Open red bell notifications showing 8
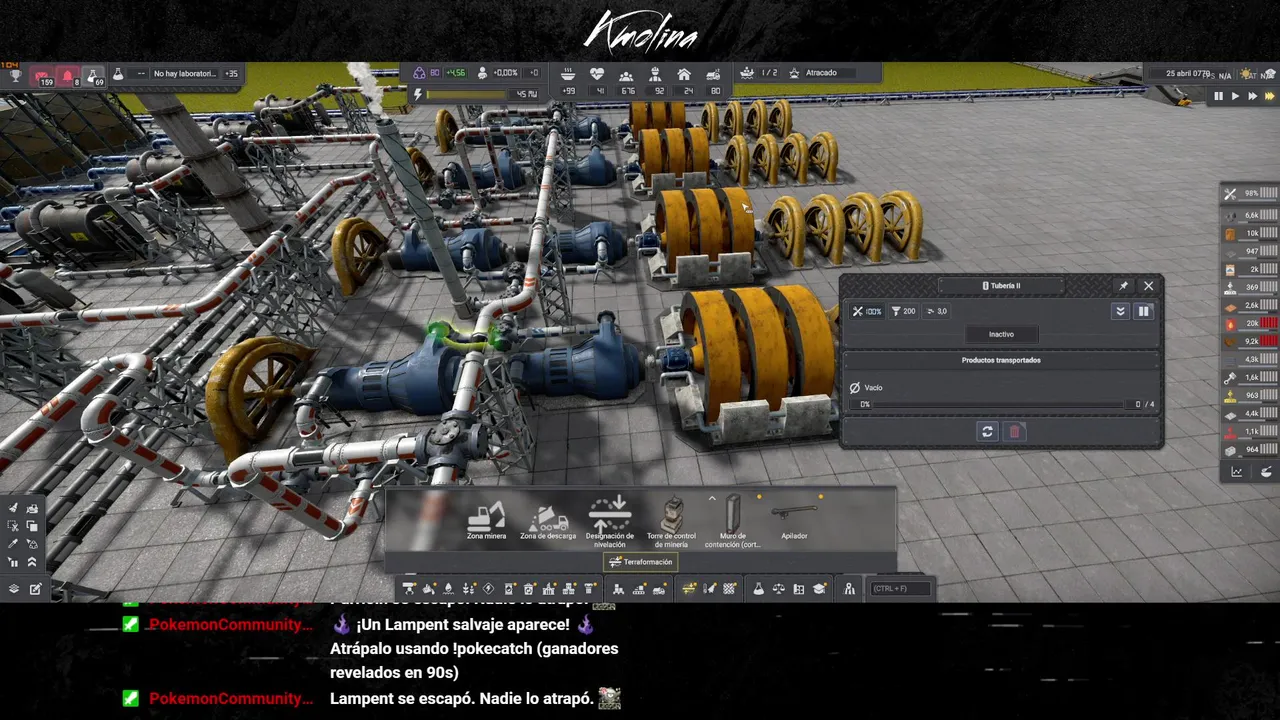This screenshot has width=1280, height=720. [68, 77]
